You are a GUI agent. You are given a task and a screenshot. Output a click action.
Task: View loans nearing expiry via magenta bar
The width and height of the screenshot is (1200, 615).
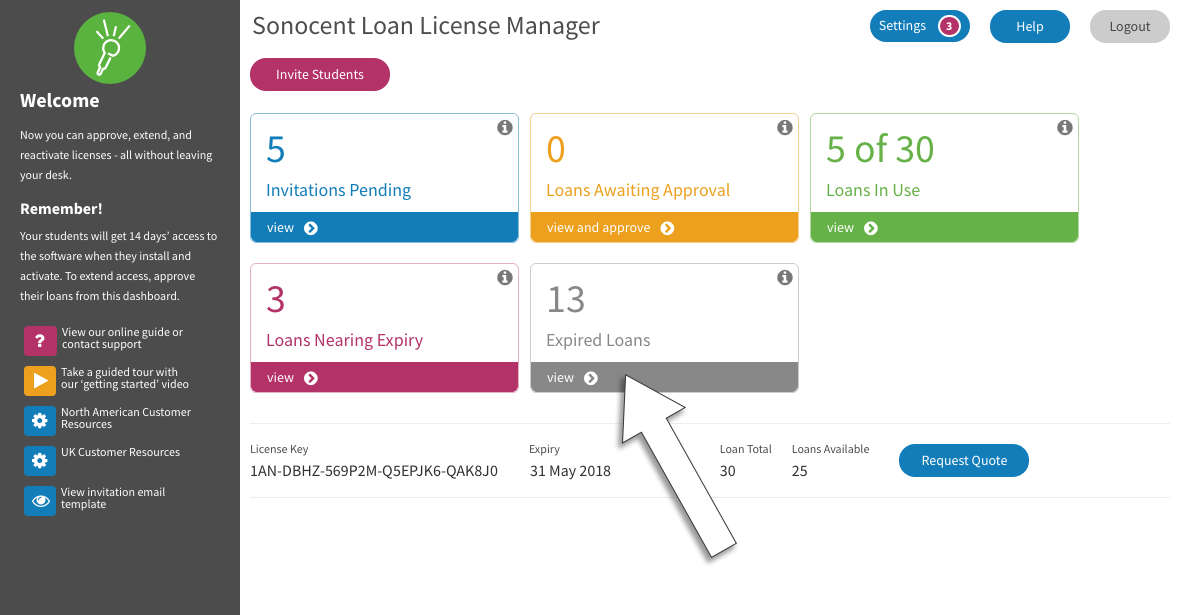(x=384, y=378)
